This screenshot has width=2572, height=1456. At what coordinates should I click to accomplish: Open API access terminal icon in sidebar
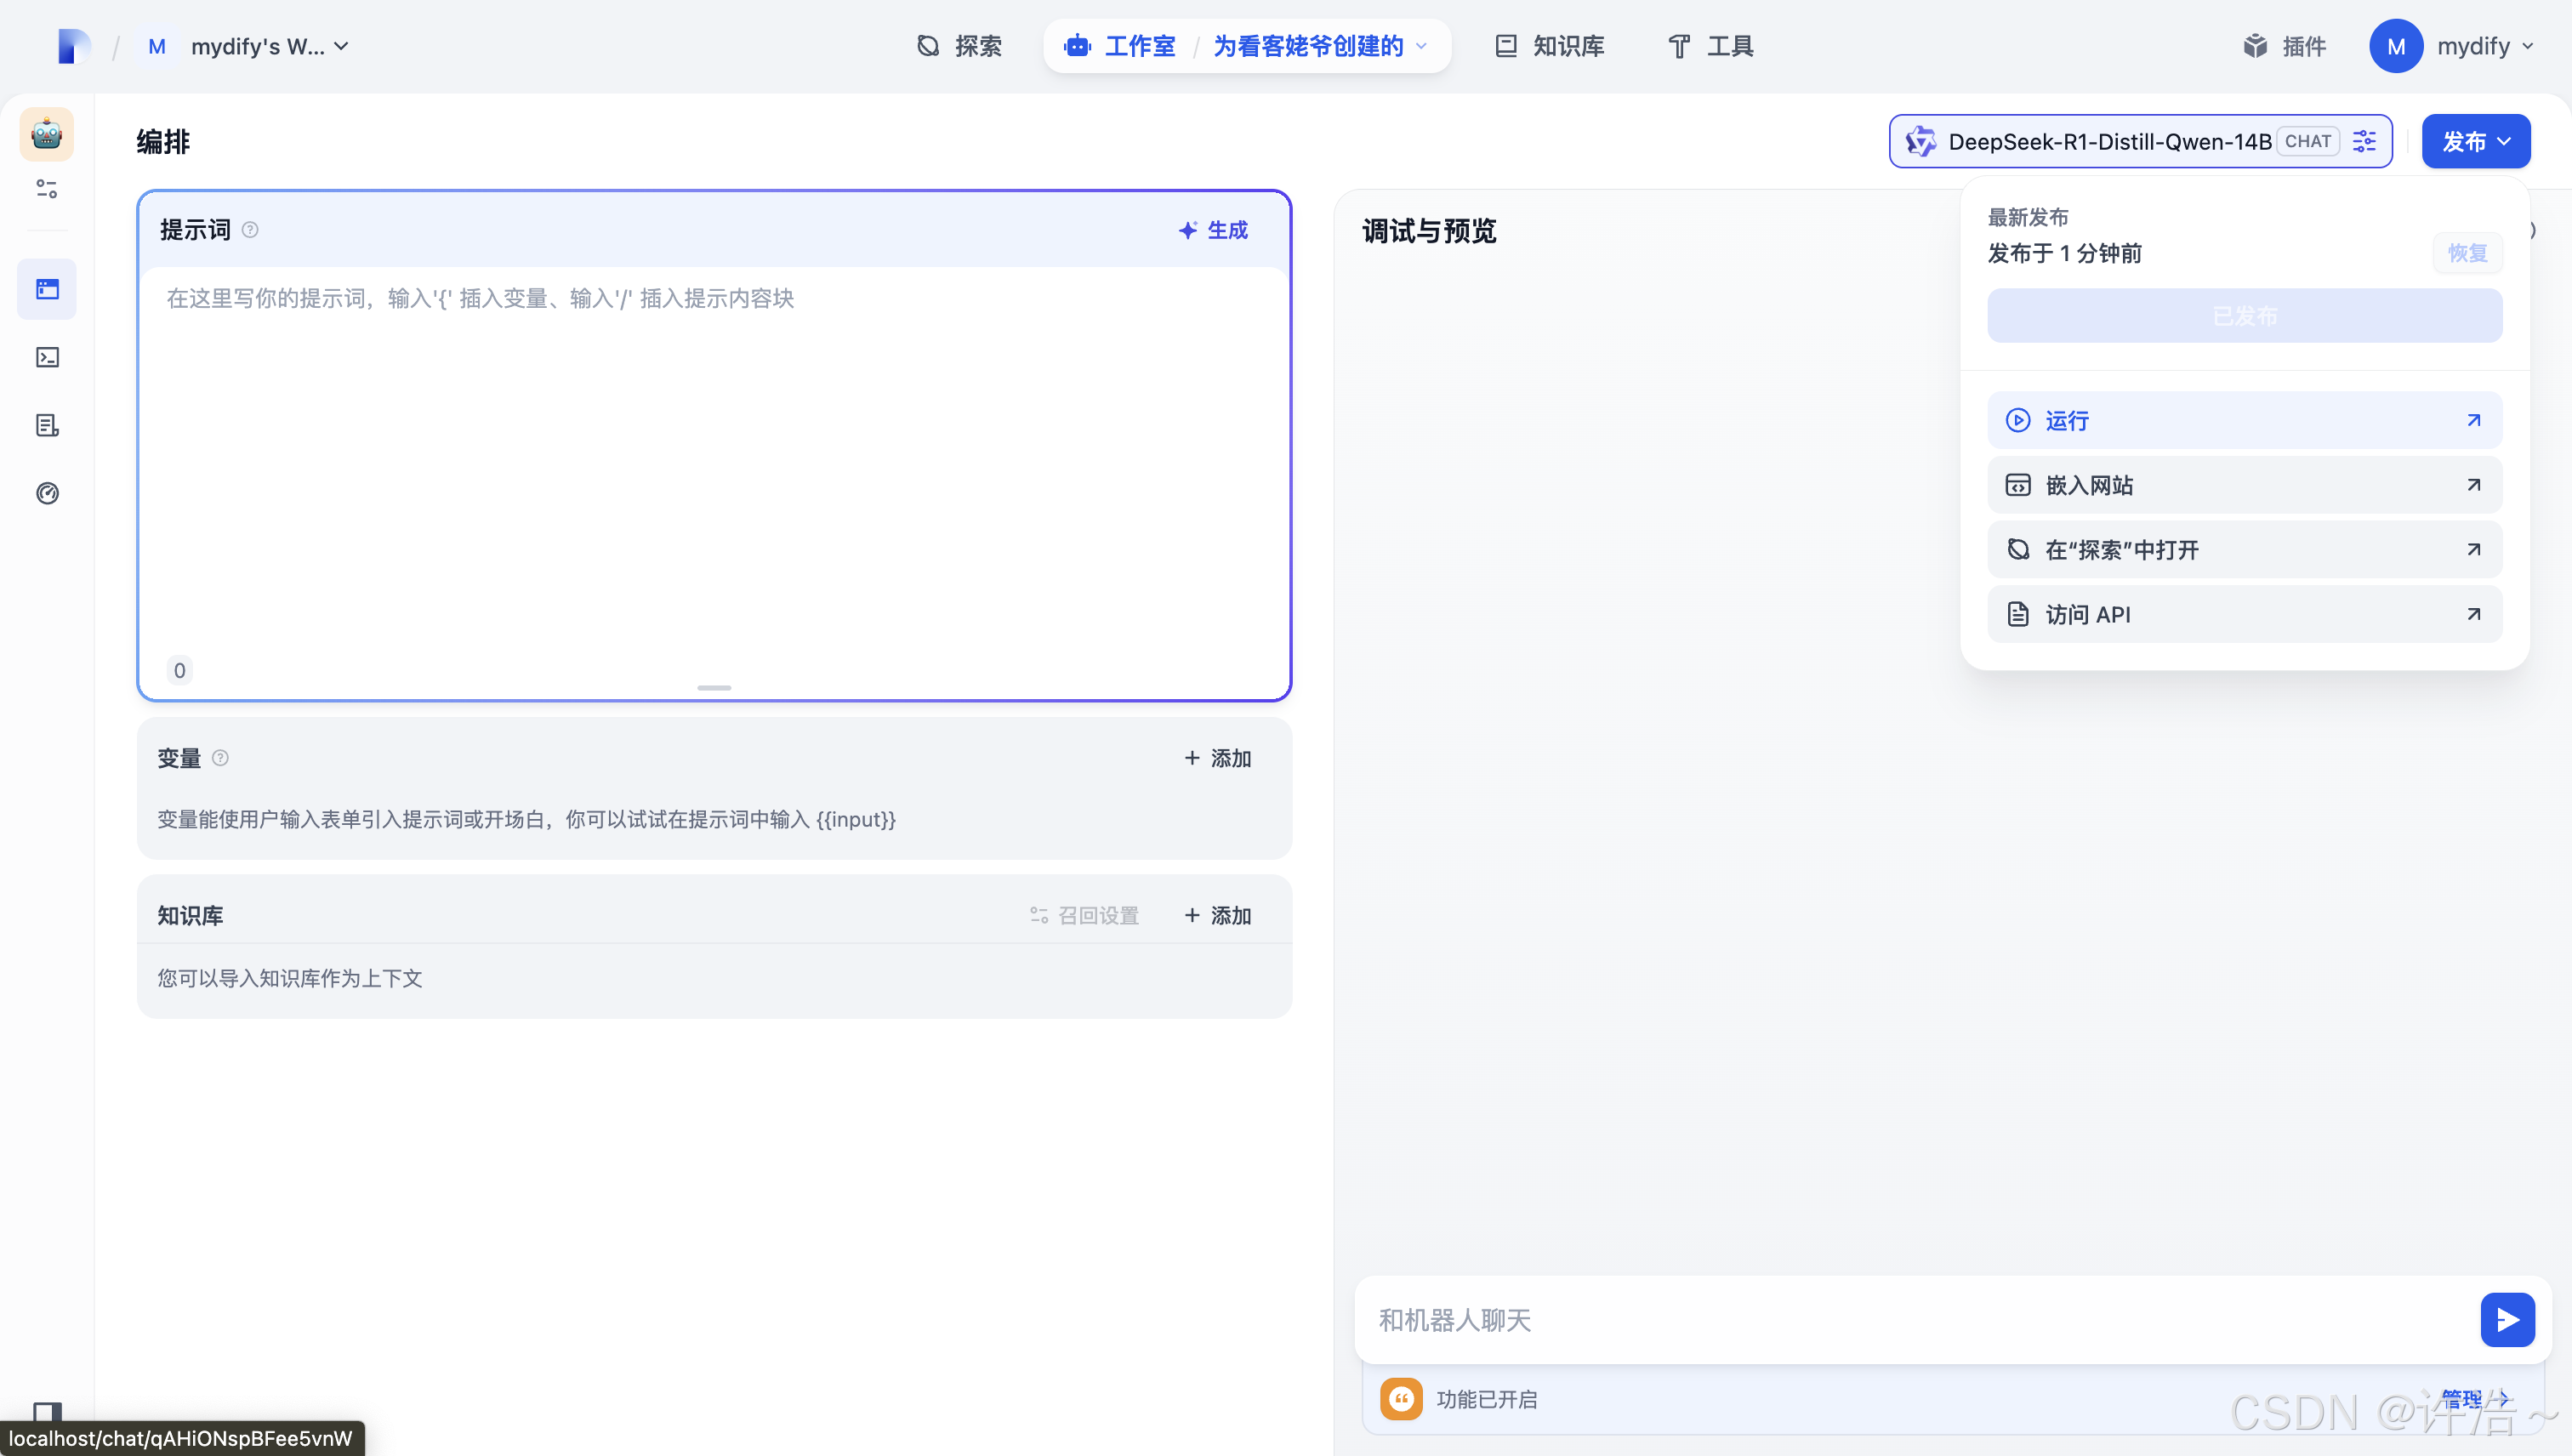47,357
